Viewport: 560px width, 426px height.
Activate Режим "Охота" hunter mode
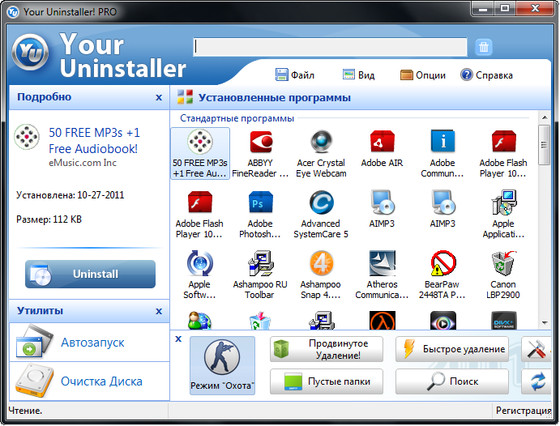click(x=222, y=365)
